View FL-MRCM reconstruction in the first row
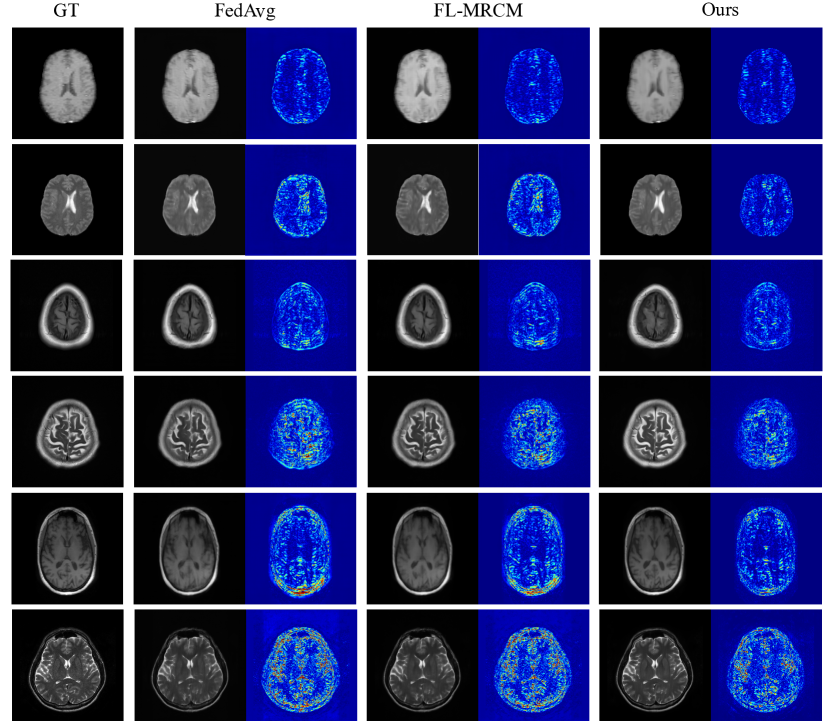The width and height of the screenshot is (831, 726). pos(422,83)
